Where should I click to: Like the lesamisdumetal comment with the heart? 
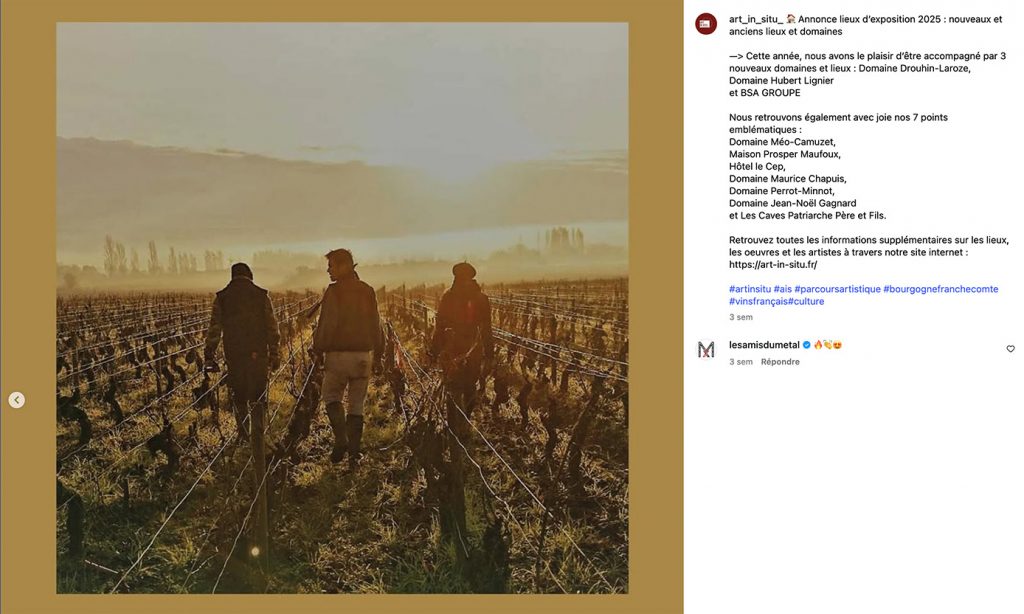[1010, 349]
